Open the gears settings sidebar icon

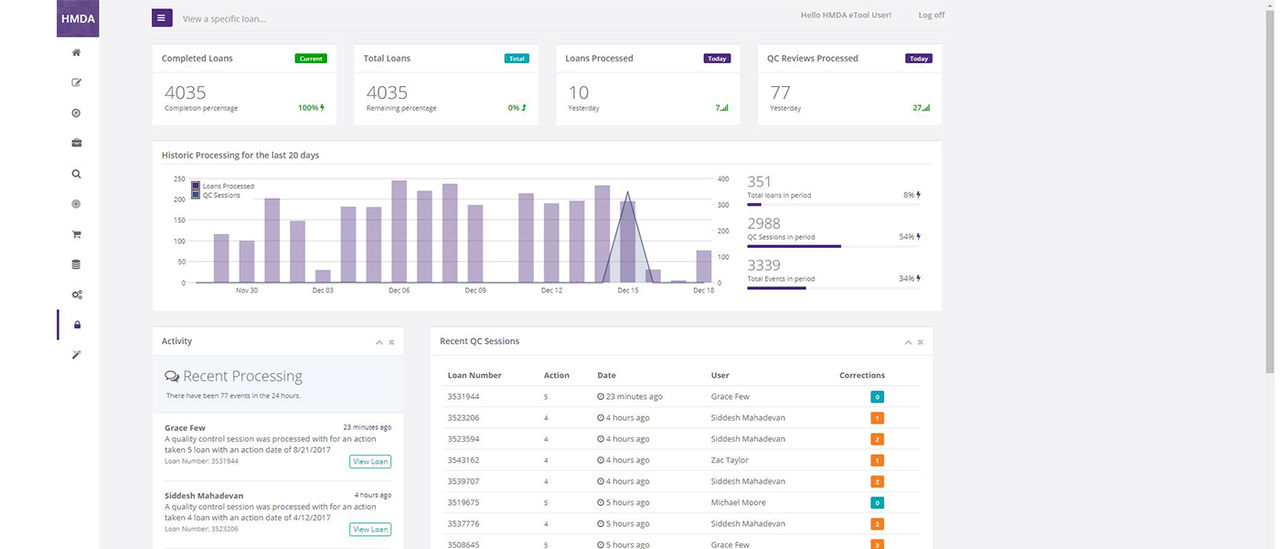[77, 295]
